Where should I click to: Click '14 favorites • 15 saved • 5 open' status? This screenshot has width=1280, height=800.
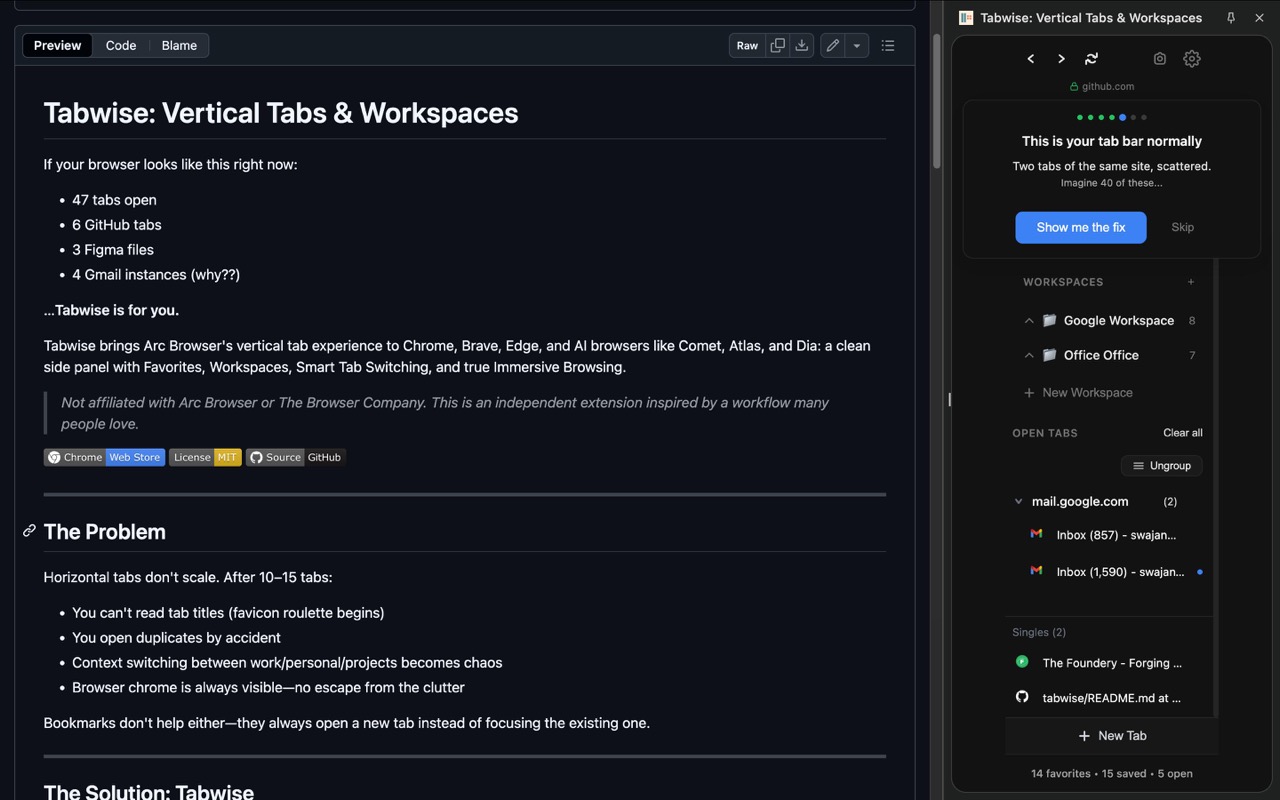click(x=1112, y=773)
